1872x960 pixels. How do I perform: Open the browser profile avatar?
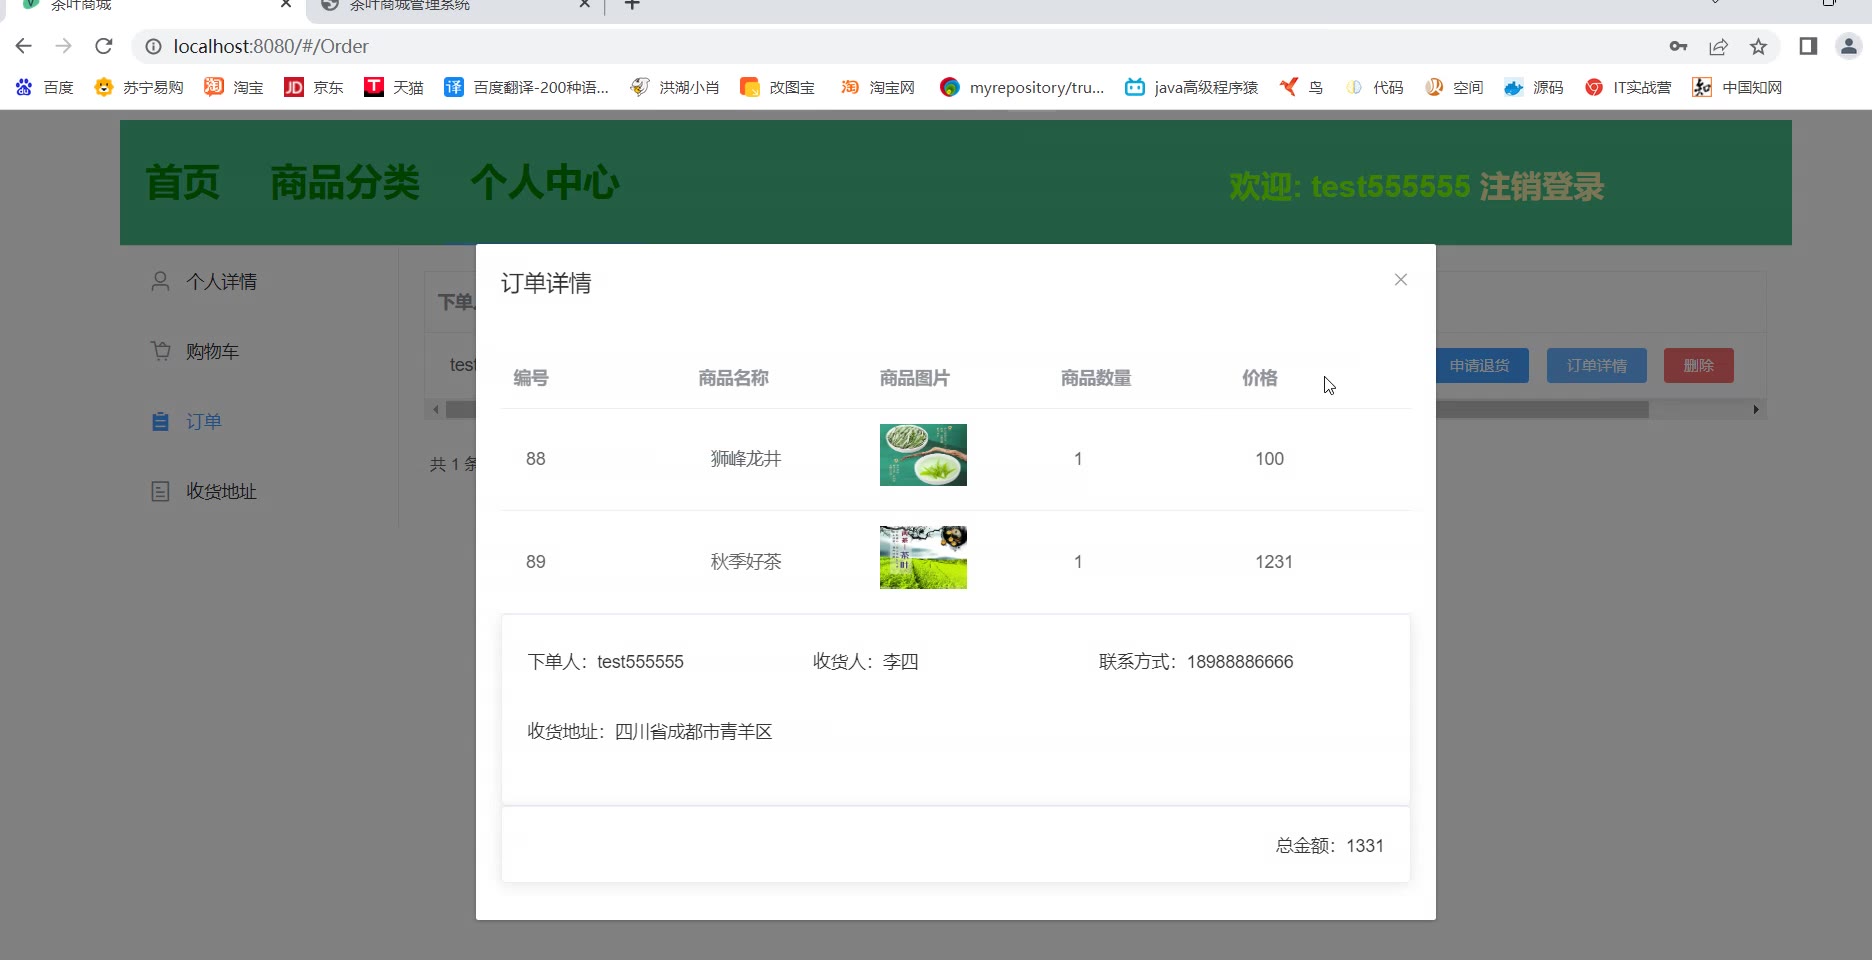tap(1848, 46)
